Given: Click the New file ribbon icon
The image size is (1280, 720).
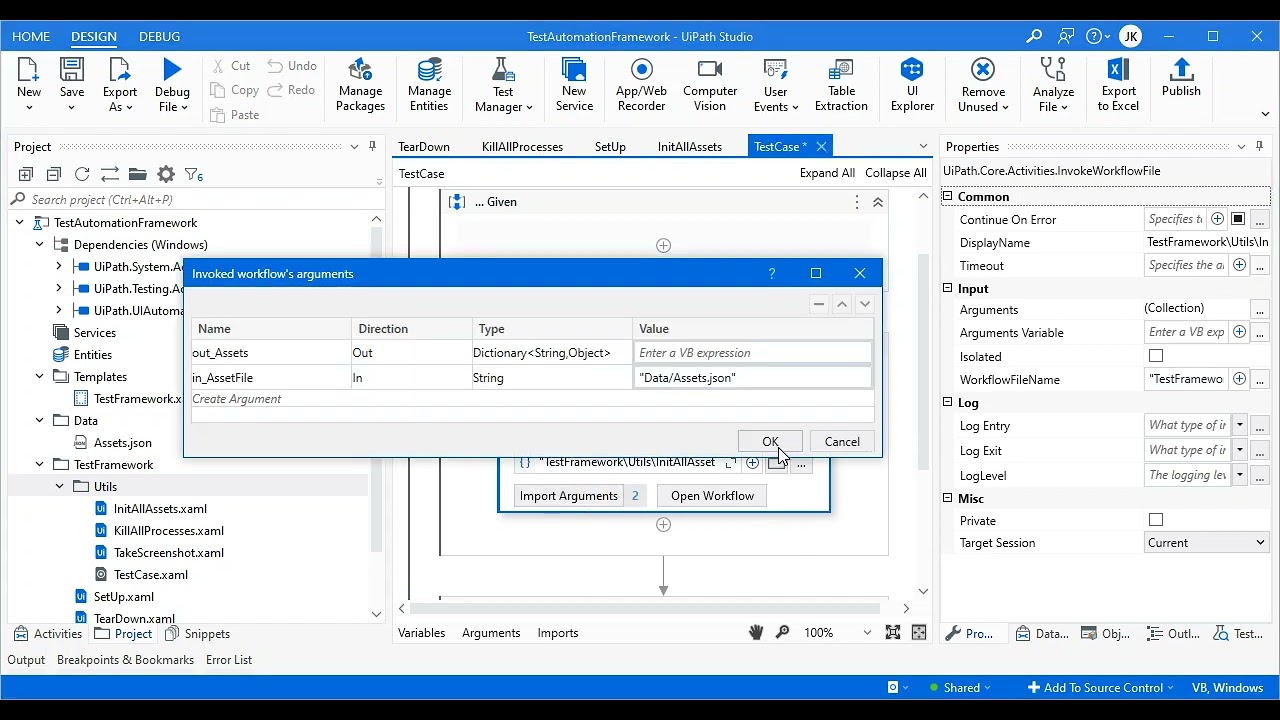Looking at the screenshot, I should point(29,71).
